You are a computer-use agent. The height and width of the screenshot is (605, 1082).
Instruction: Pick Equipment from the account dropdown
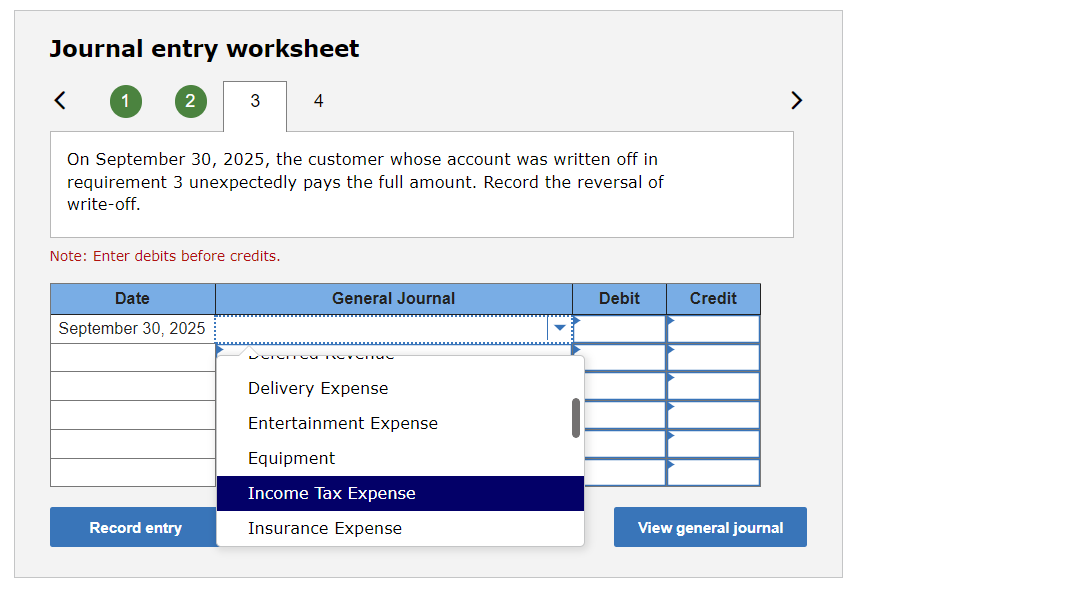point(292,458)
